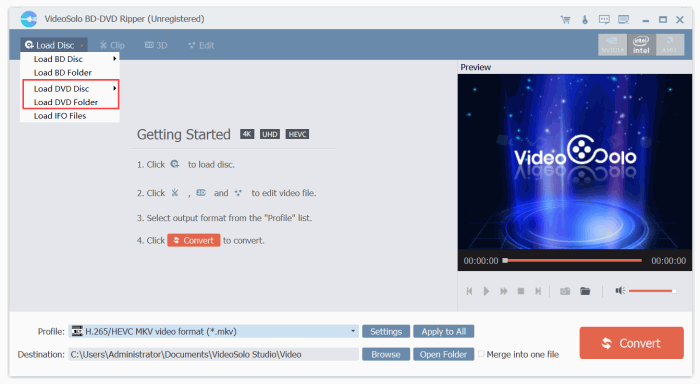The height and width of the screenshot is (384, 700).
Task: Click the register key icon in title bar
Action: click(585, 20)
